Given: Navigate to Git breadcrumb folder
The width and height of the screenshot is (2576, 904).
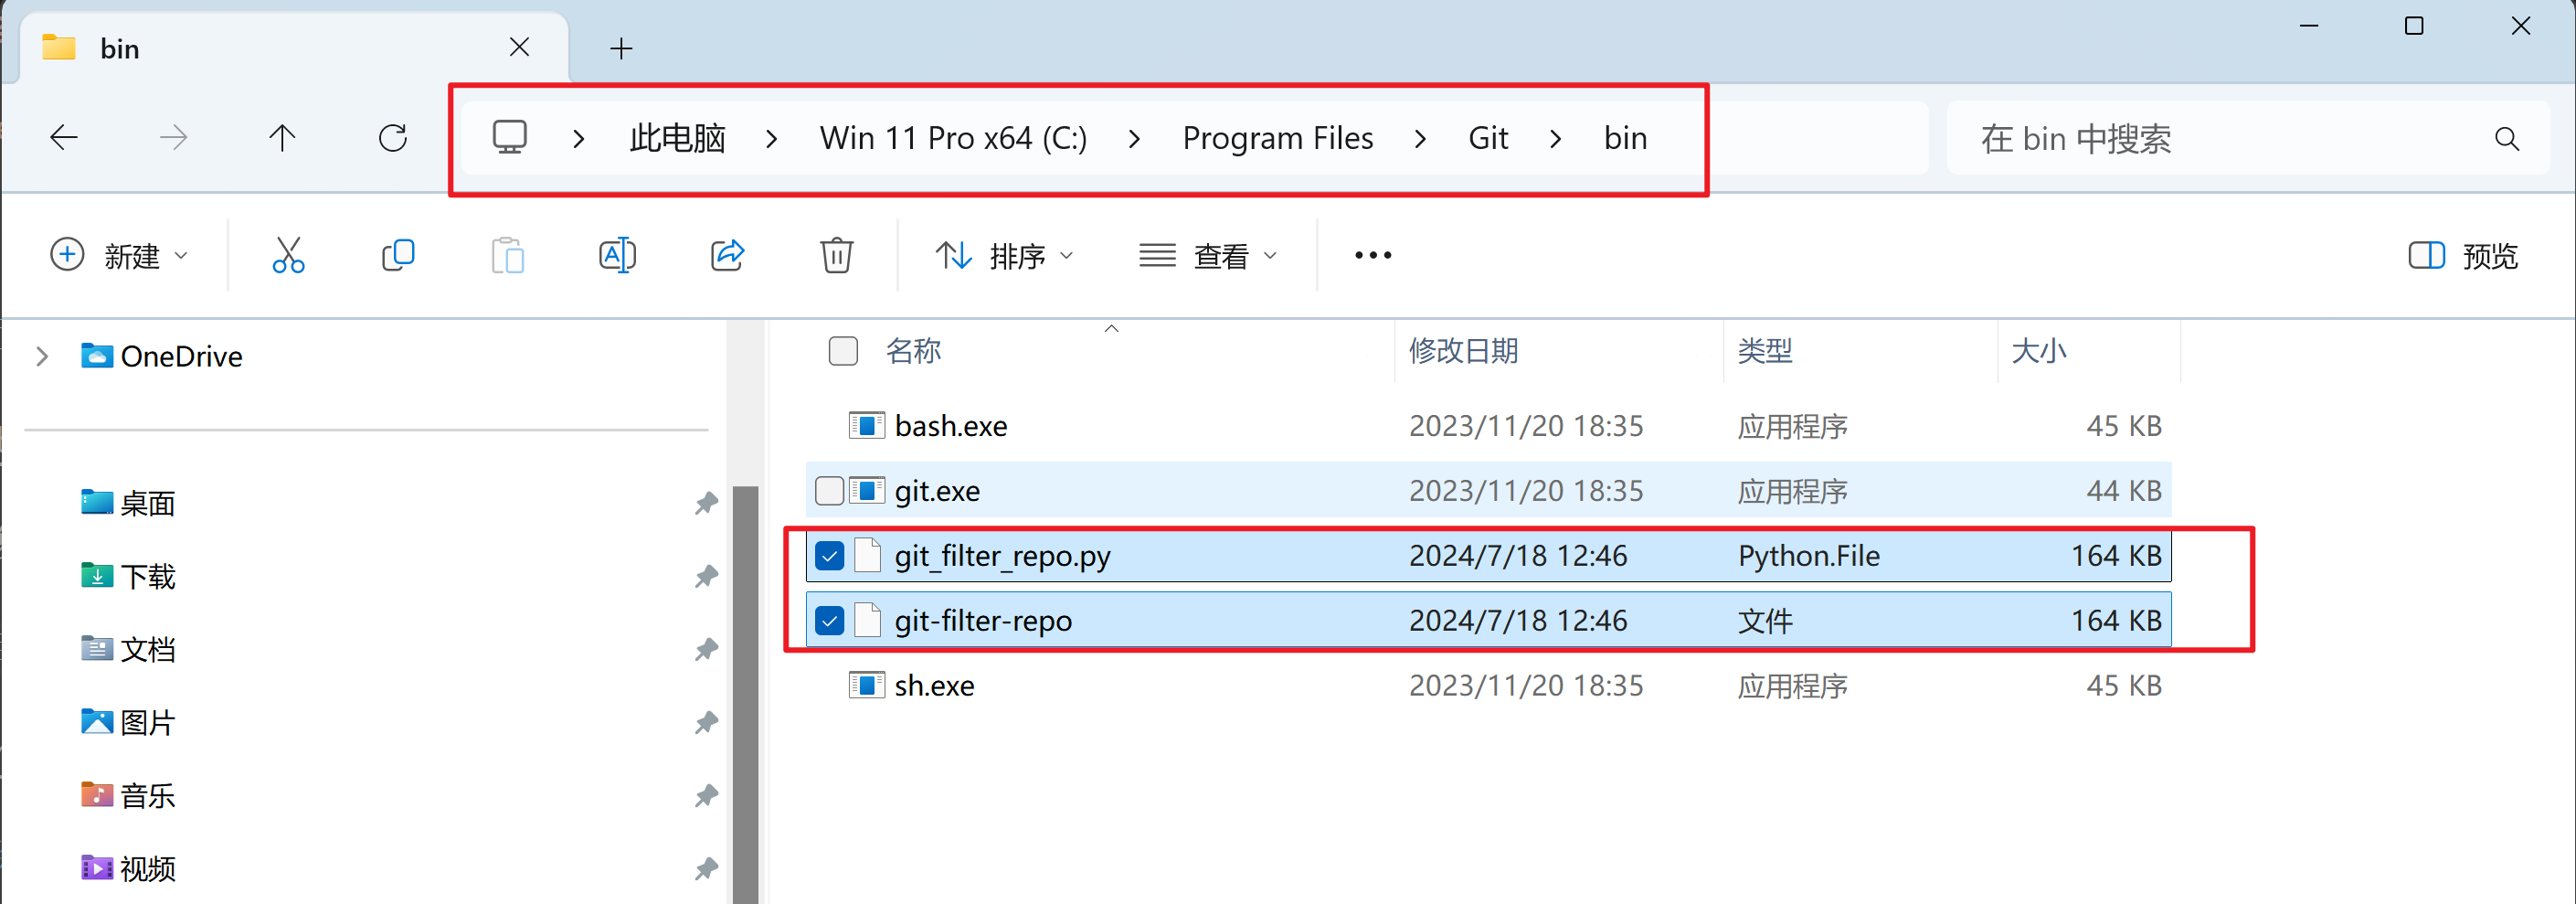Looking at the screenshot, I should [1488, 138].
